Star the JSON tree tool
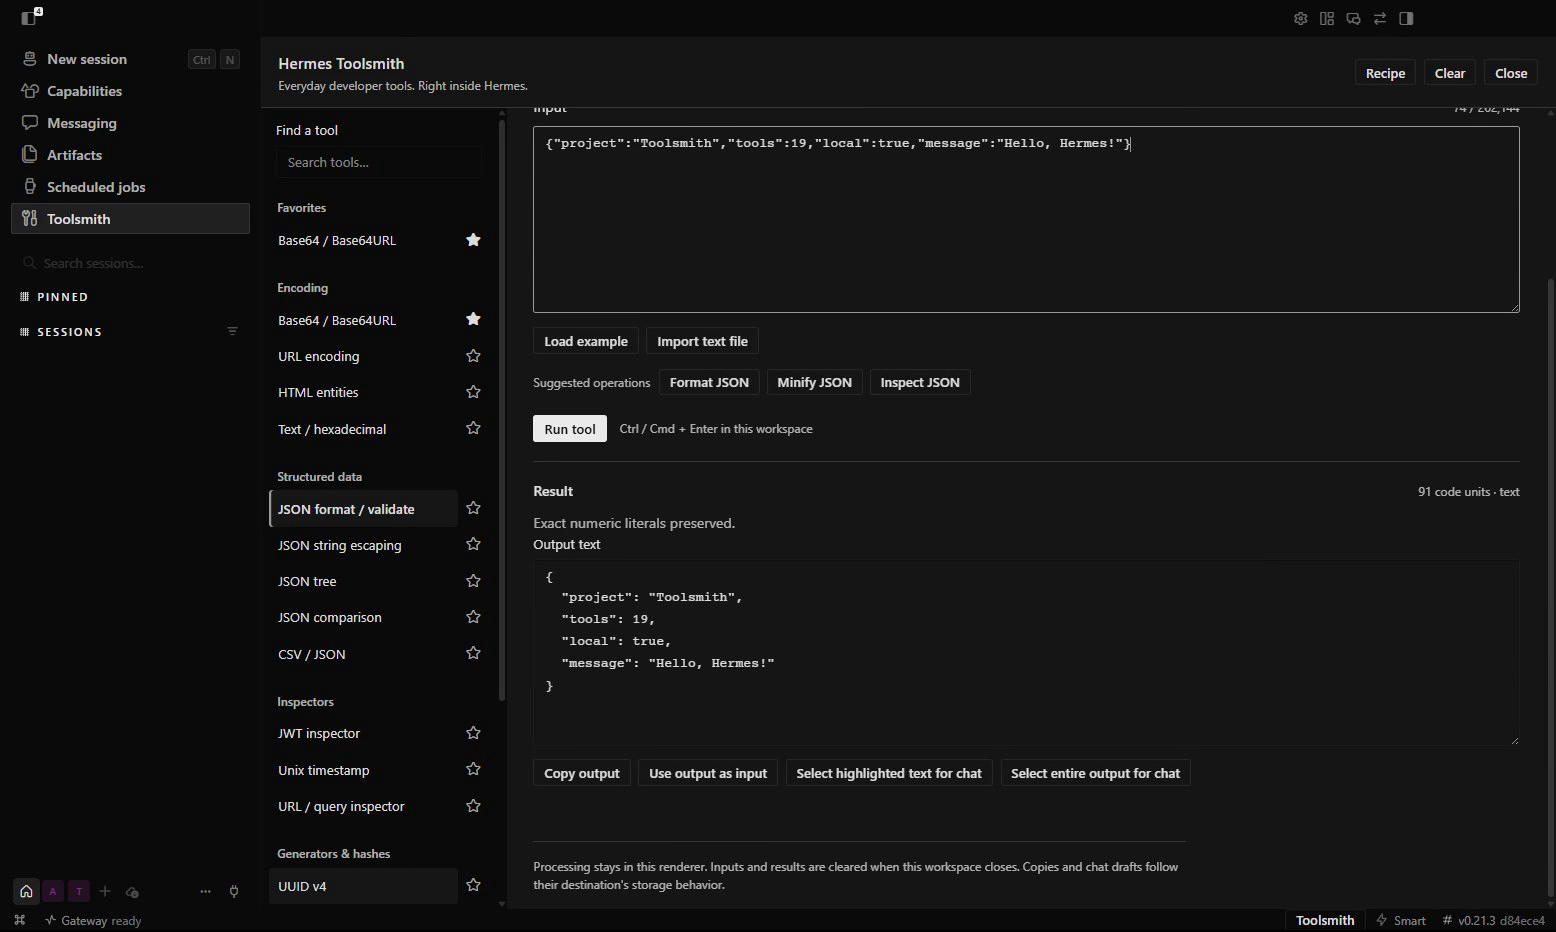Image resolution: width=1556 pixels, height=932 pixels. click(474, 581)
